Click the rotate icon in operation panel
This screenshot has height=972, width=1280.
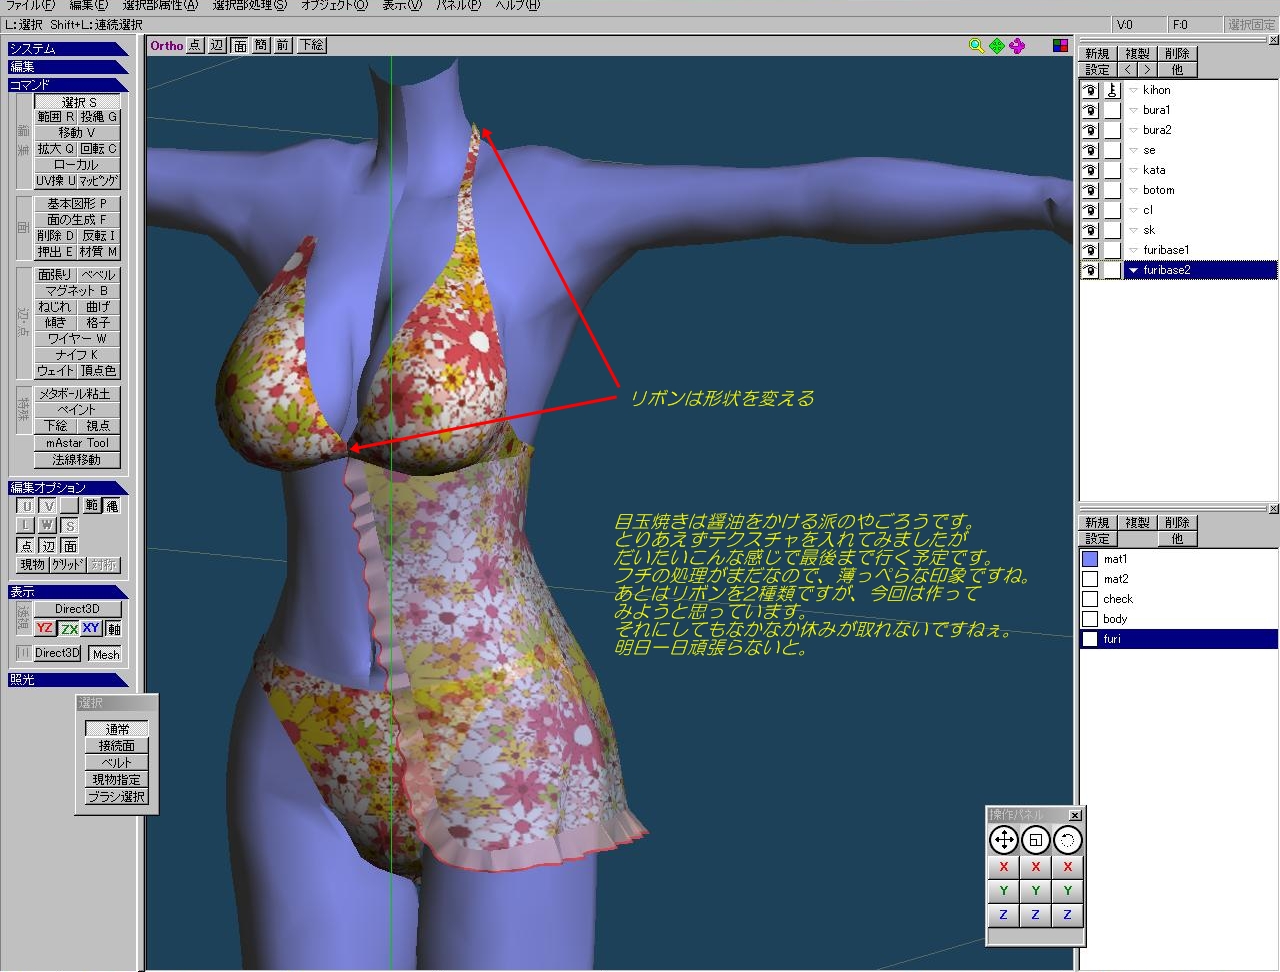coord(1067,841)
